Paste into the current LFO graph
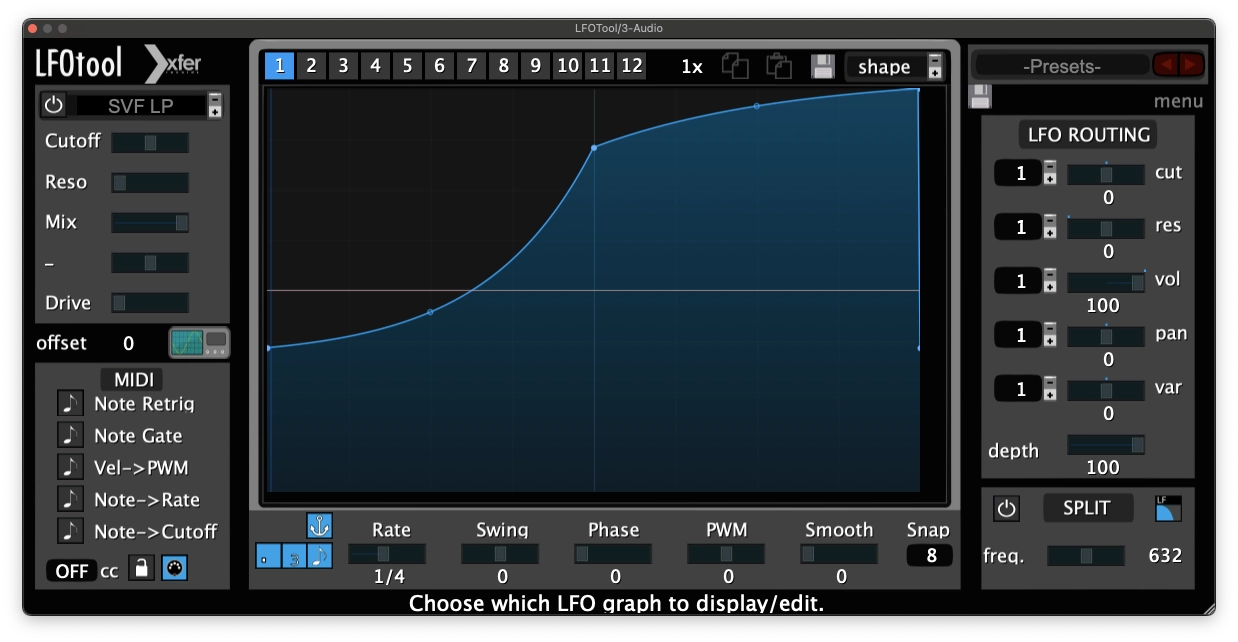Viewport: 1238px width, 642px height. point(779,66)
